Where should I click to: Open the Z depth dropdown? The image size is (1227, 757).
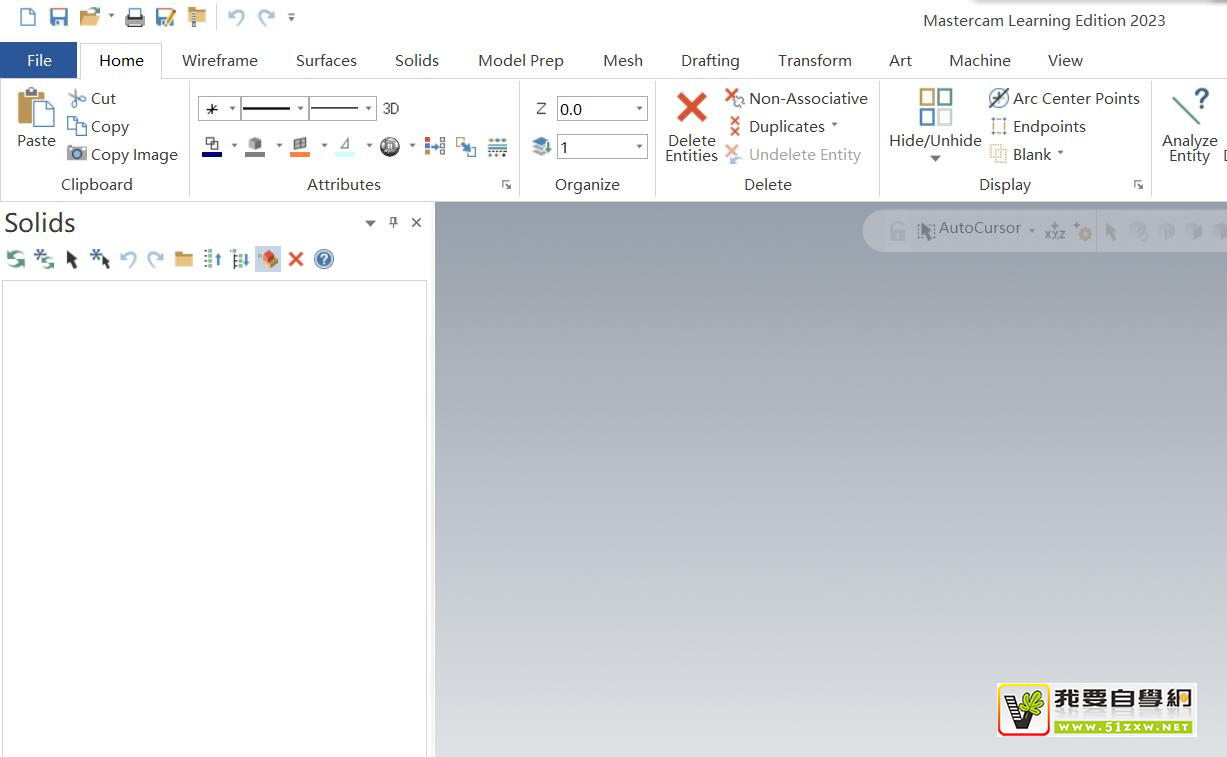(639, 109)
